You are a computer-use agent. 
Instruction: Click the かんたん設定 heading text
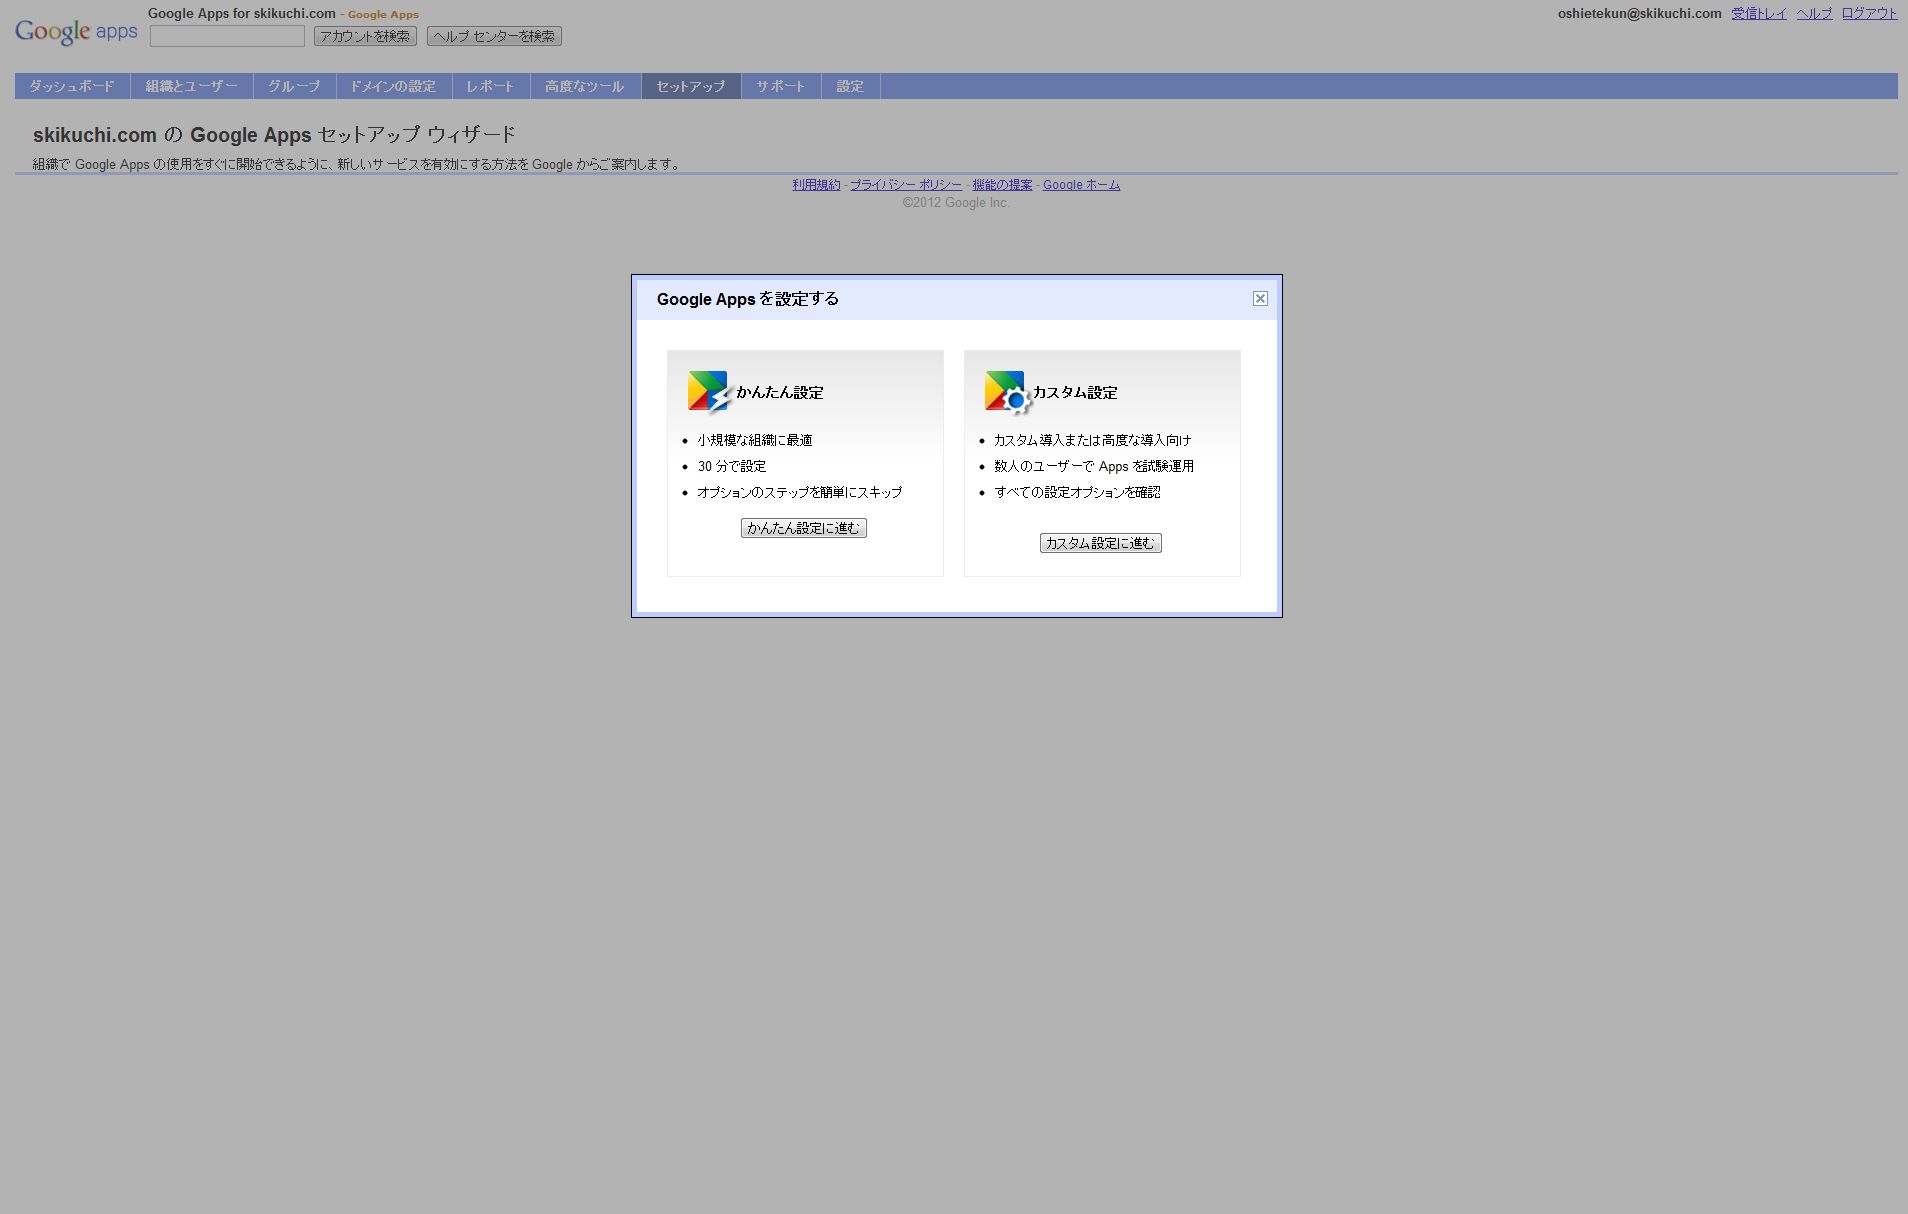point(780,393)
